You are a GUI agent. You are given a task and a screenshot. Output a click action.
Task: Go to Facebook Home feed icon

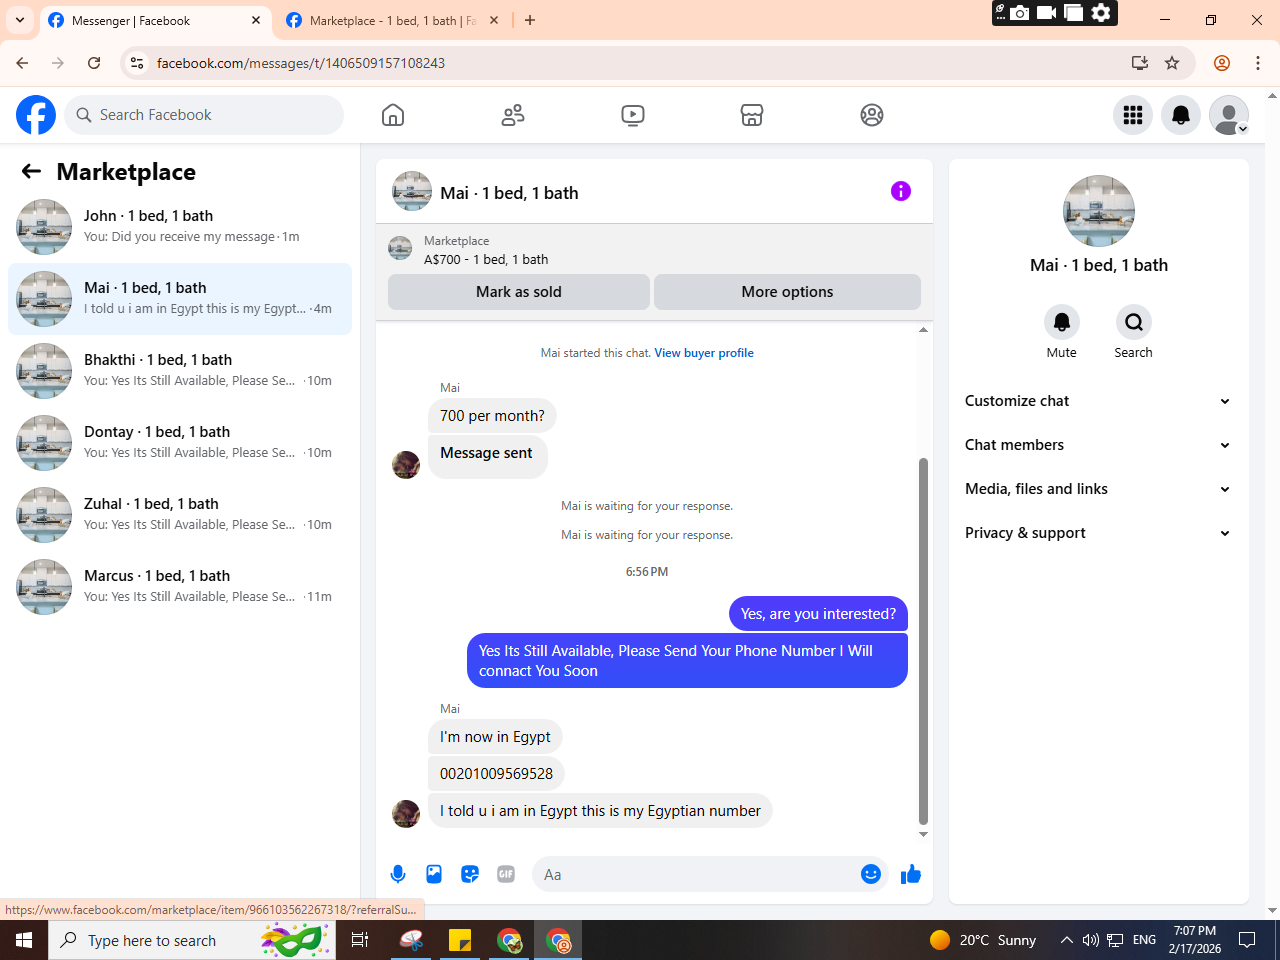coord(393,115)
